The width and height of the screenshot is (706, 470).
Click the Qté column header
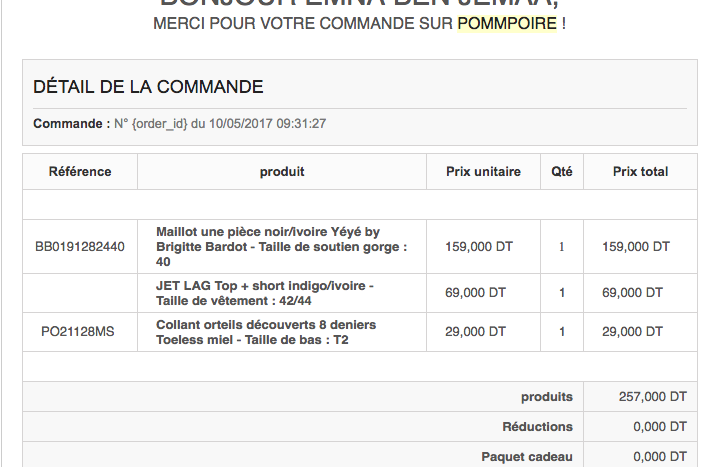561,172
